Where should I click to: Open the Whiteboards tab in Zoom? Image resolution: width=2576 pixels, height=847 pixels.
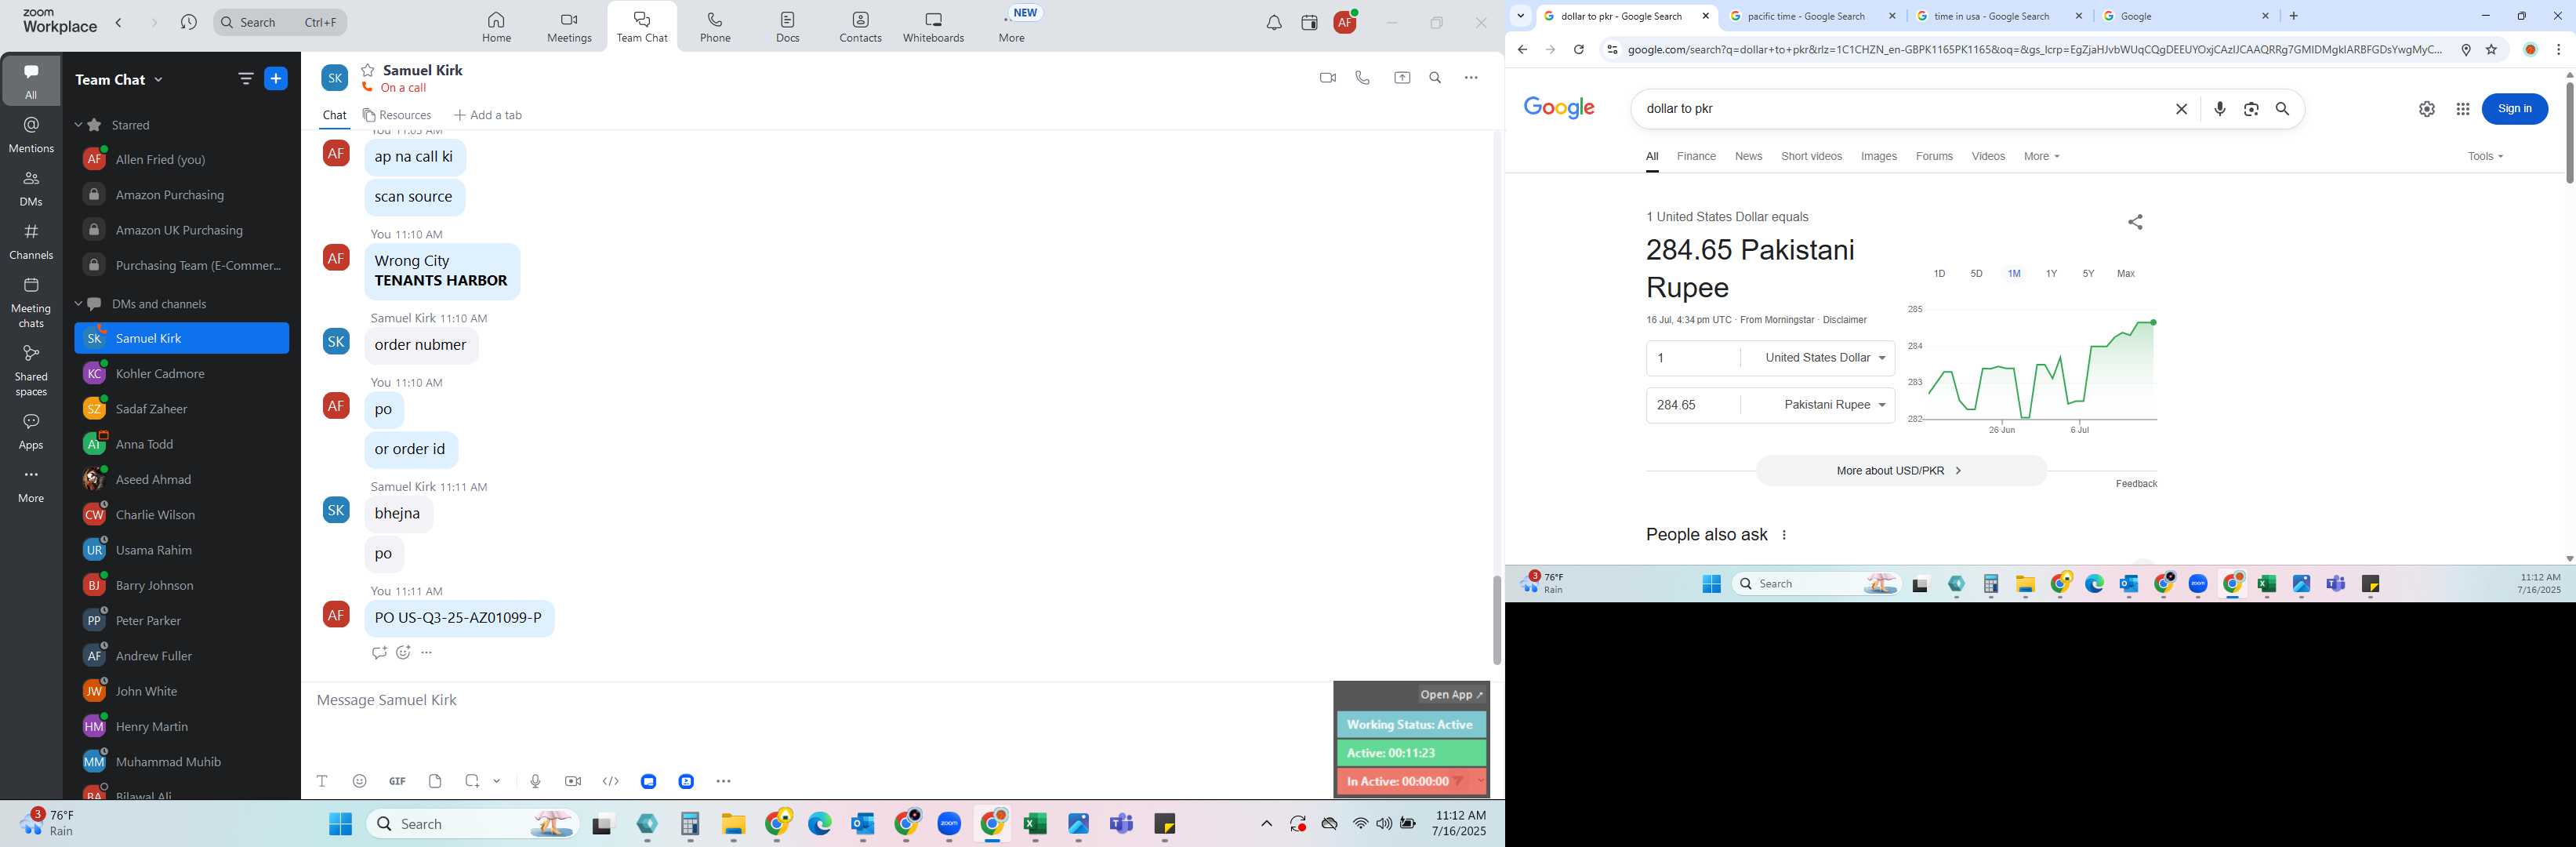click(x=933, y=27)
